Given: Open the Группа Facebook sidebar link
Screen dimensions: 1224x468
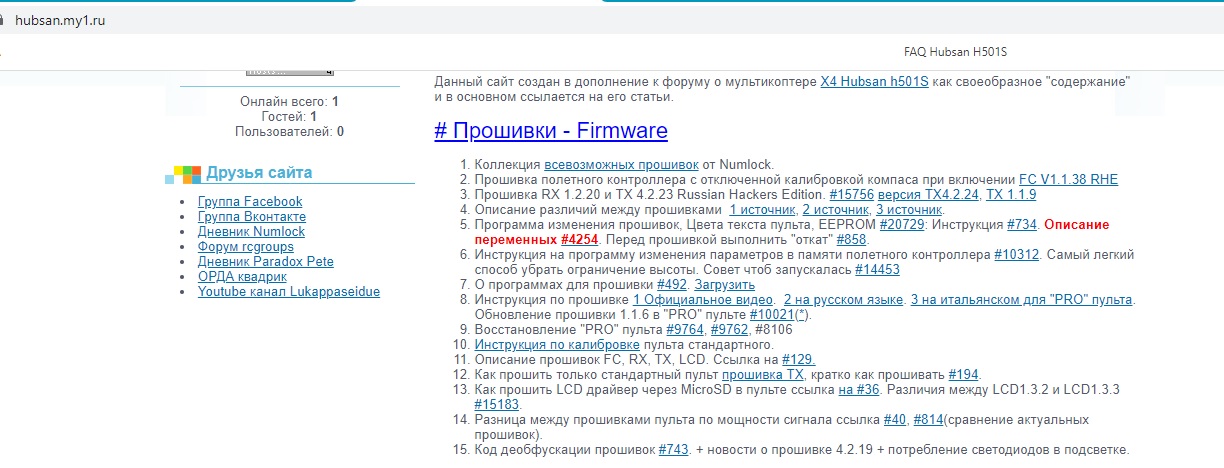Looking at the screenshot, I should (x=250, y=202).
